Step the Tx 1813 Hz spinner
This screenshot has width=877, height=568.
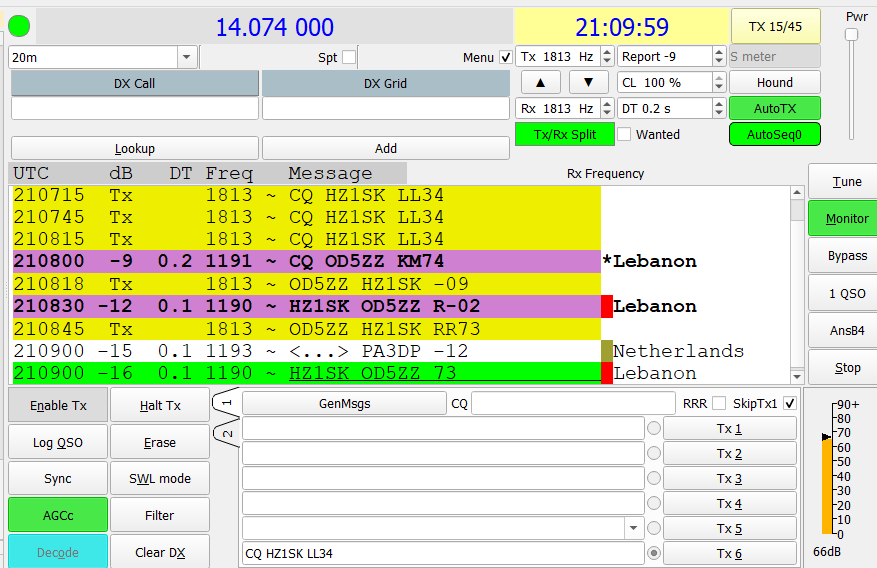pos(607,56)
